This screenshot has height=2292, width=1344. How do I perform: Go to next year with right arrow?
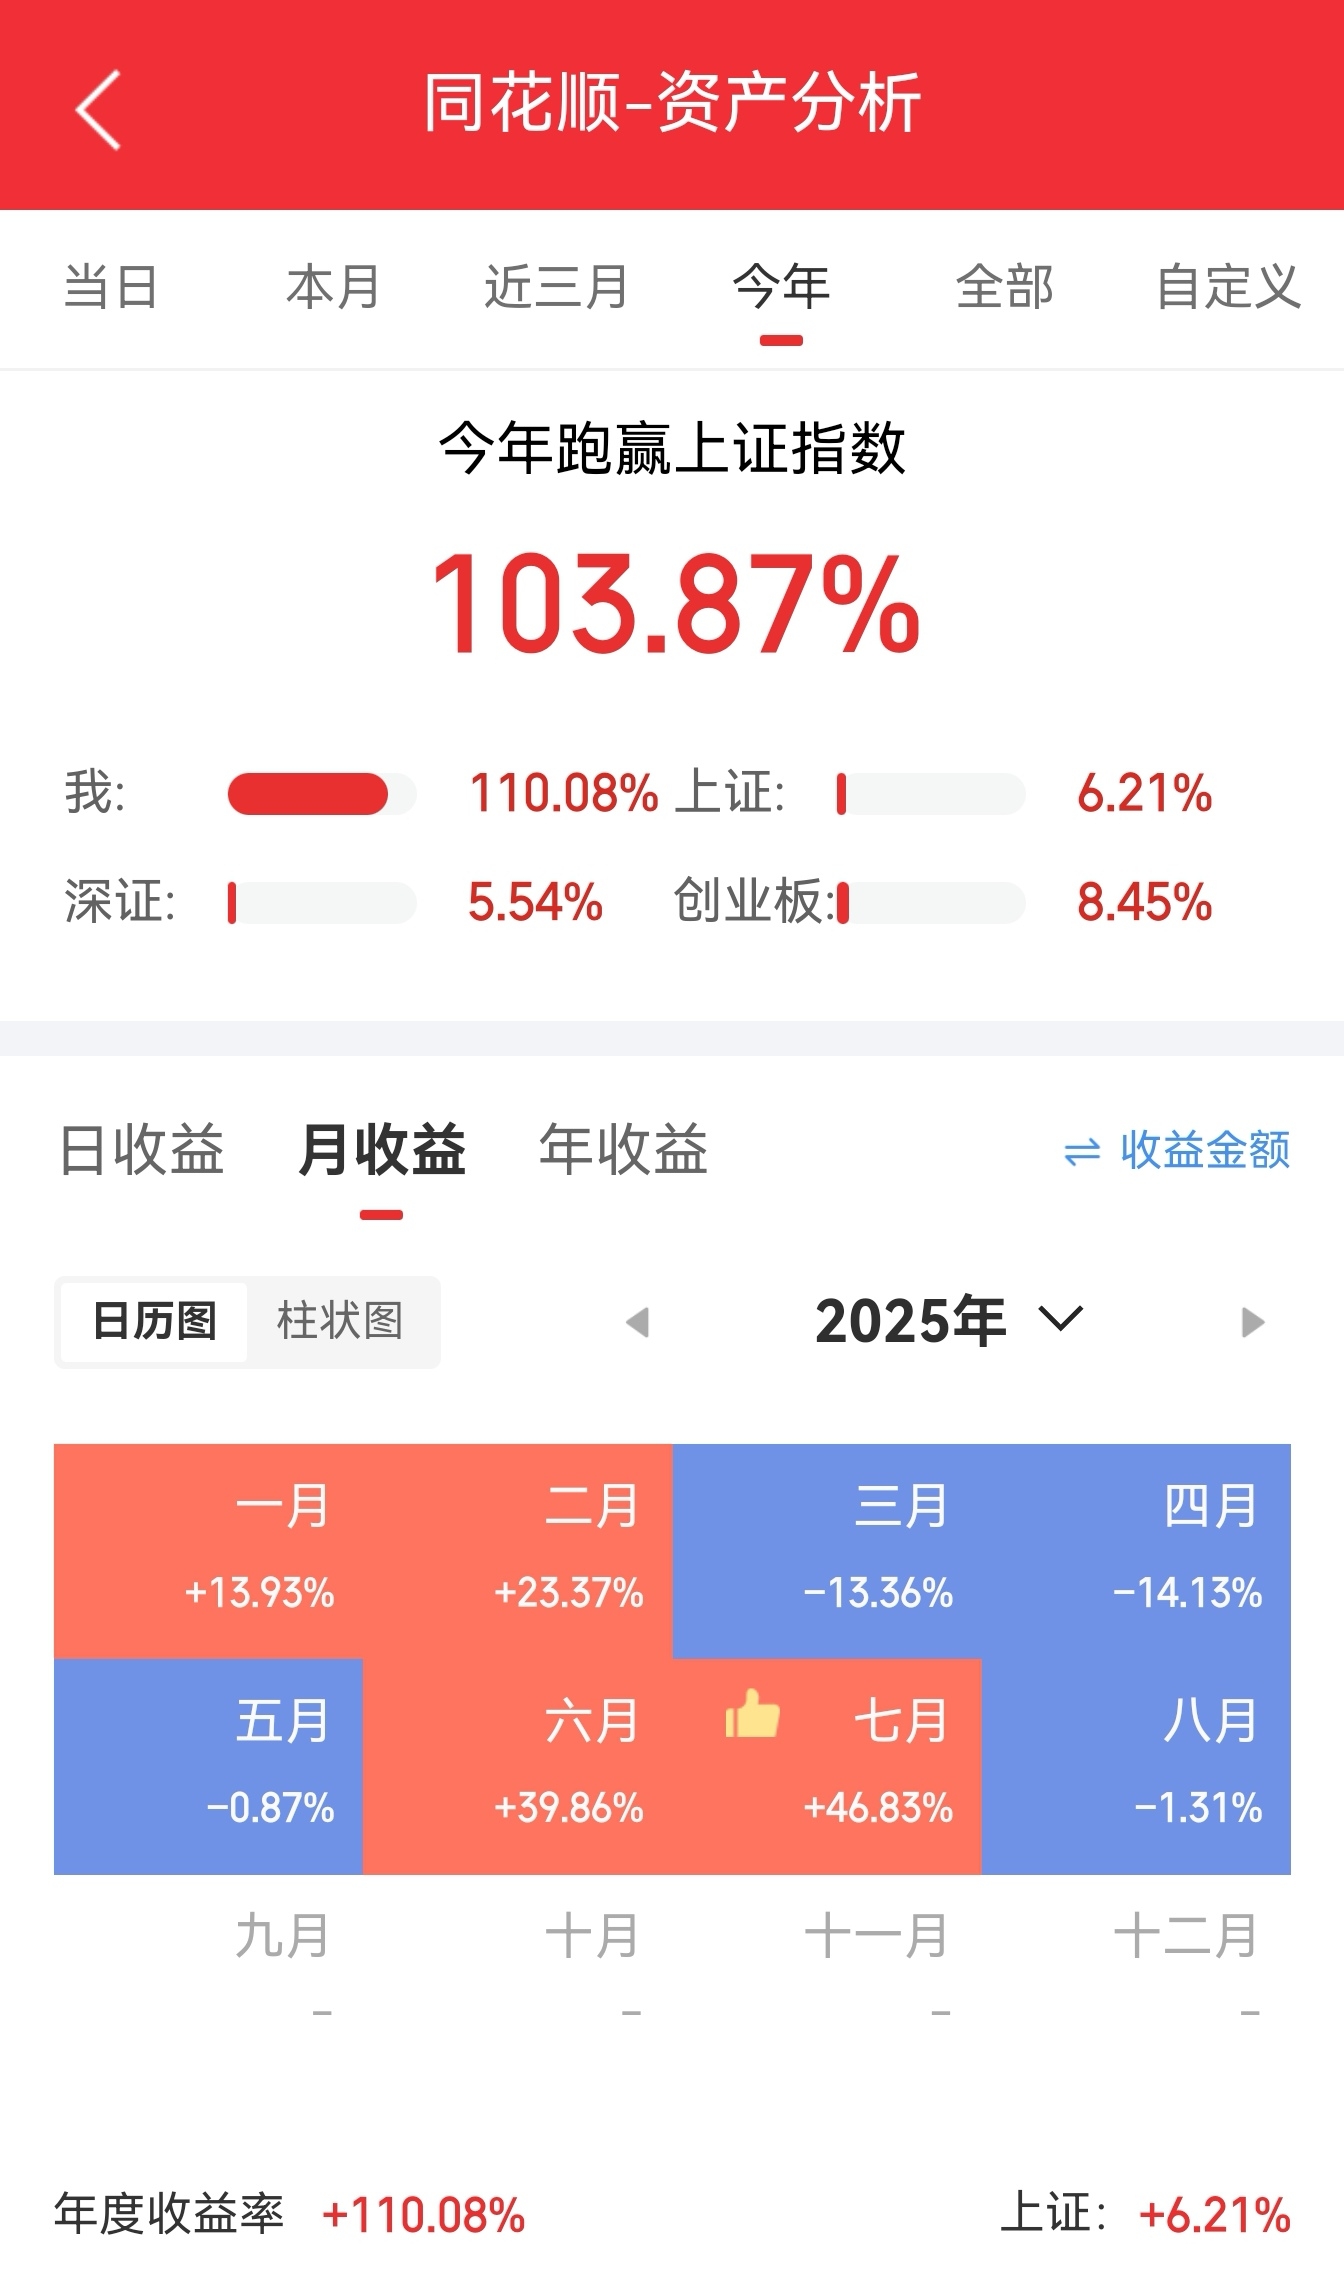pos(1253,1322)
